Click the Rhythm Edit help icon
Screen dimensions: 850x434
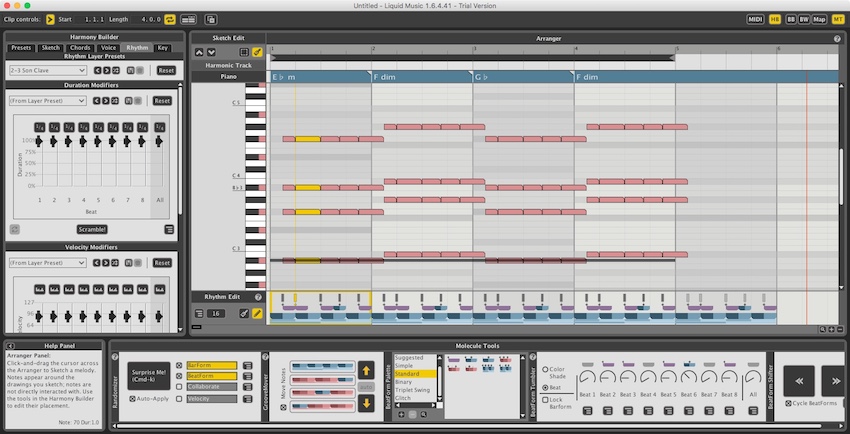click(258, 297)
